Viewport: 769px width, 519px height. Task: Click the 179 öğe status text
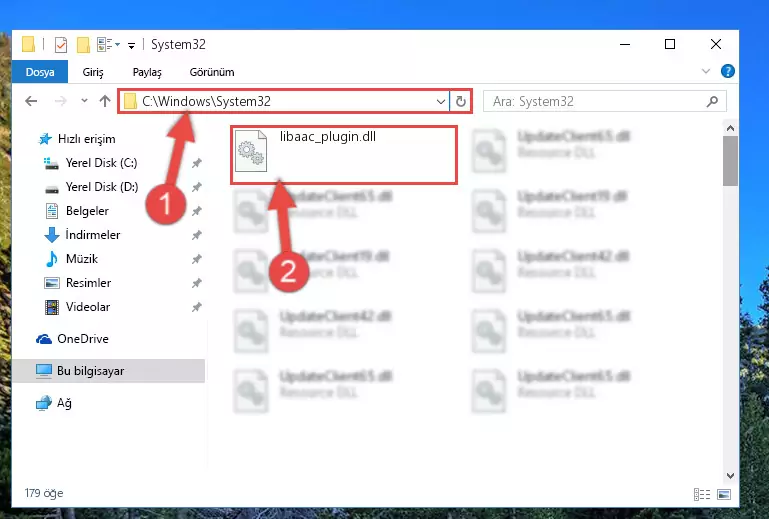[44, 493]
